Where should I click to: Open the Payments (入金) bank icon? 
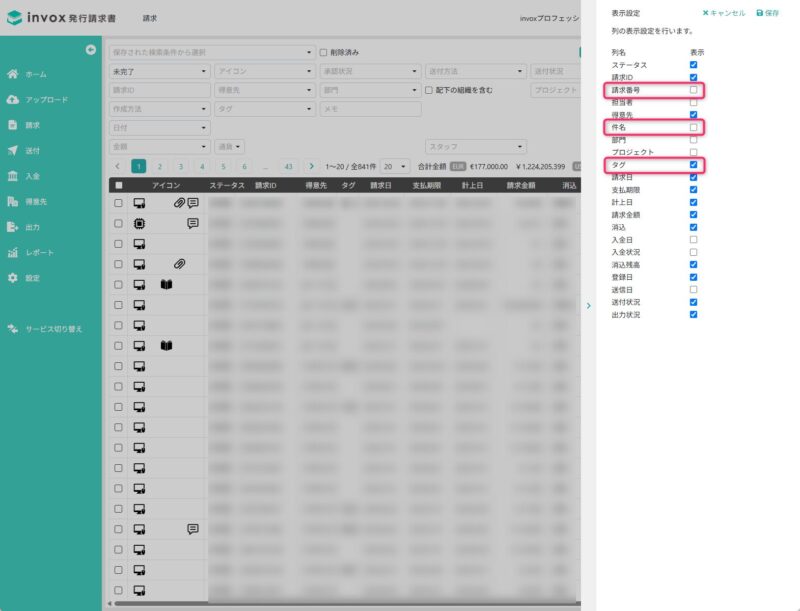point(13,176)
